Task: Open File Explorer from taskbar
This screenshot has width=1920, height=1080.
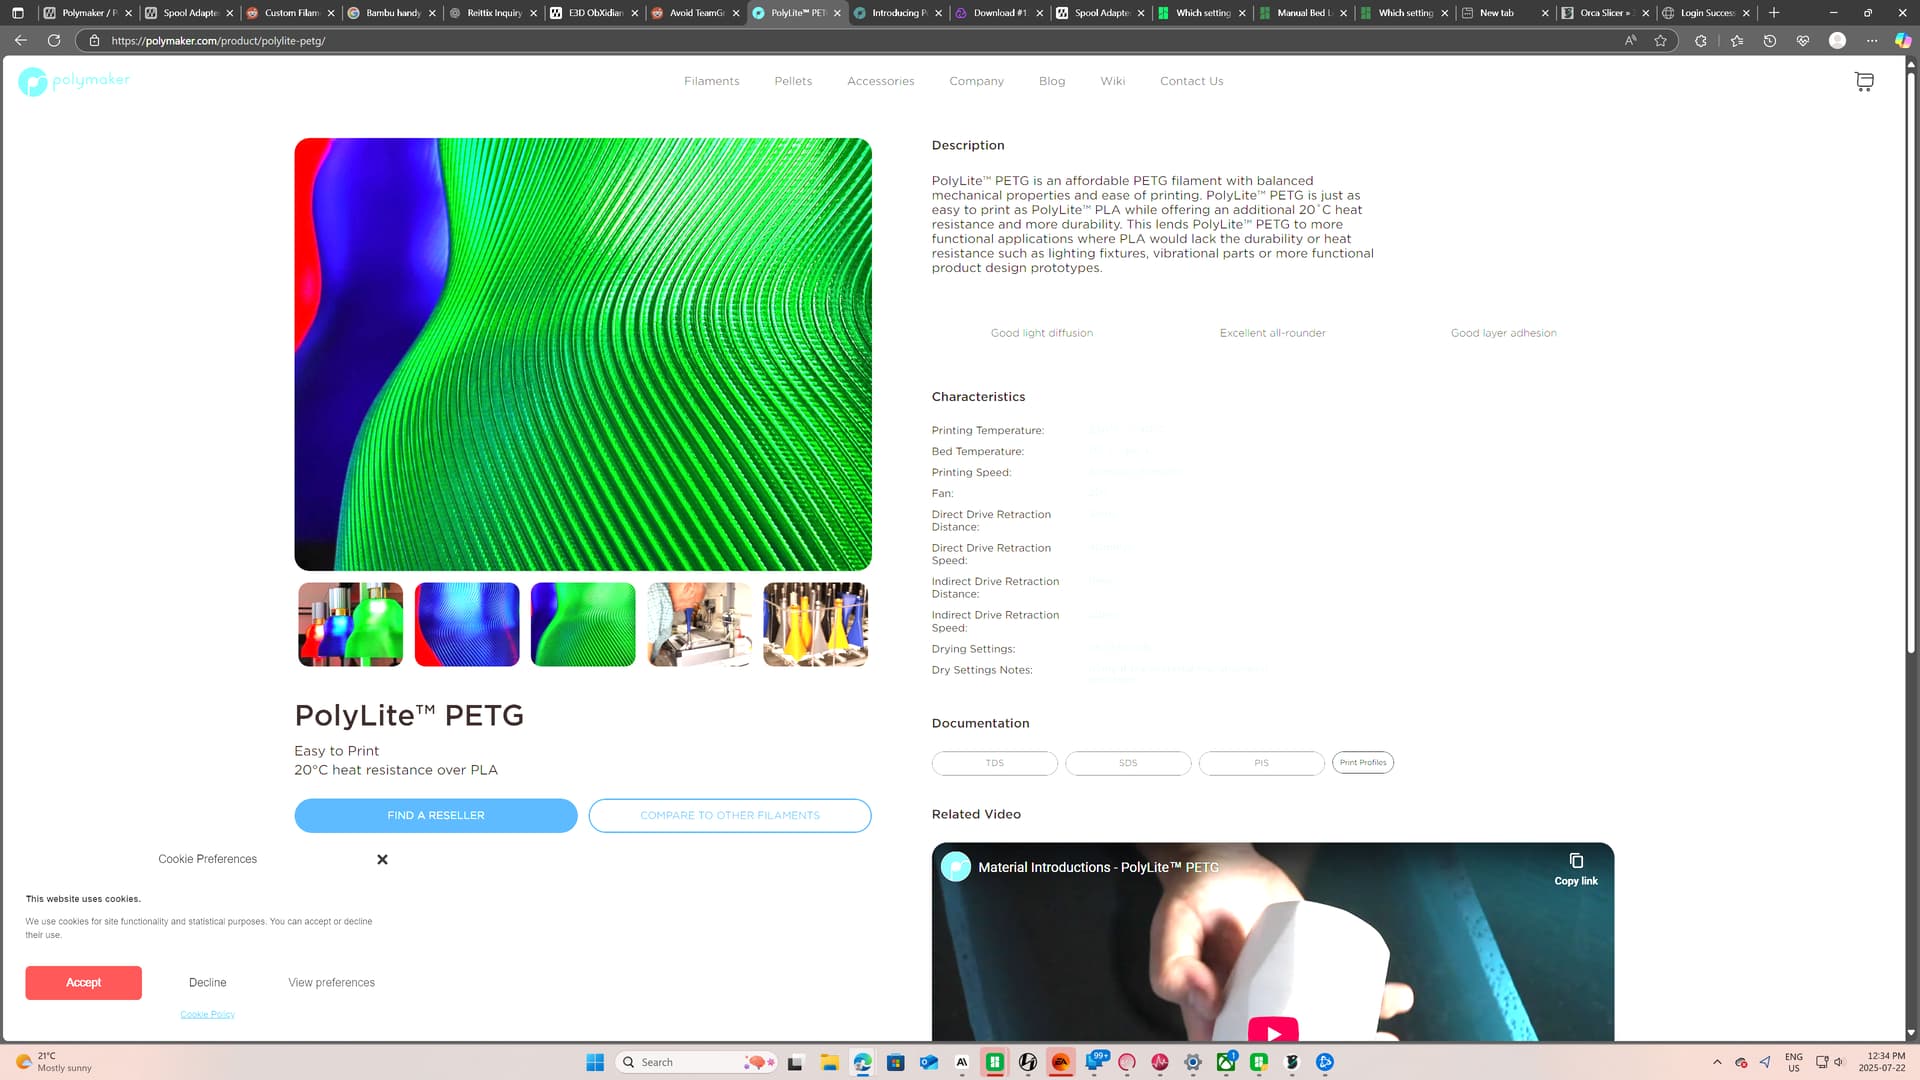Action: tap(829, 1062)
